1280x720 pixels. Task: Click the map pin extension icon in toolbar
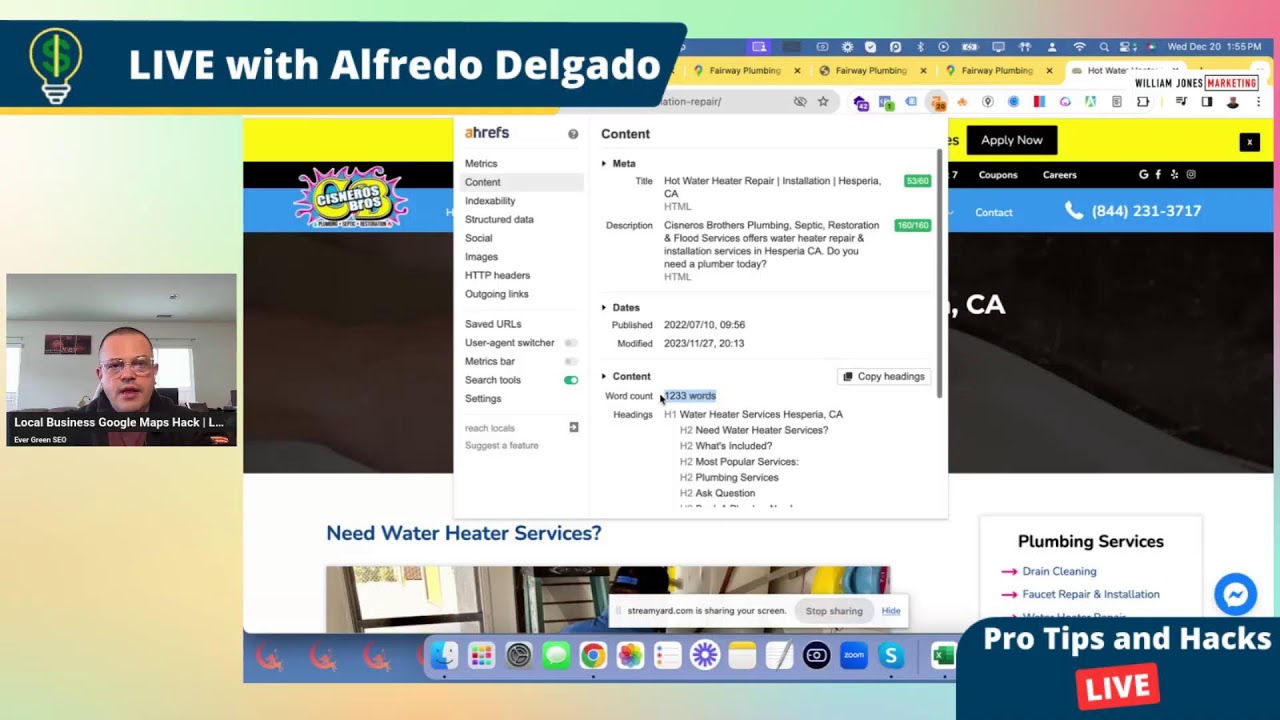coord(988,102)
